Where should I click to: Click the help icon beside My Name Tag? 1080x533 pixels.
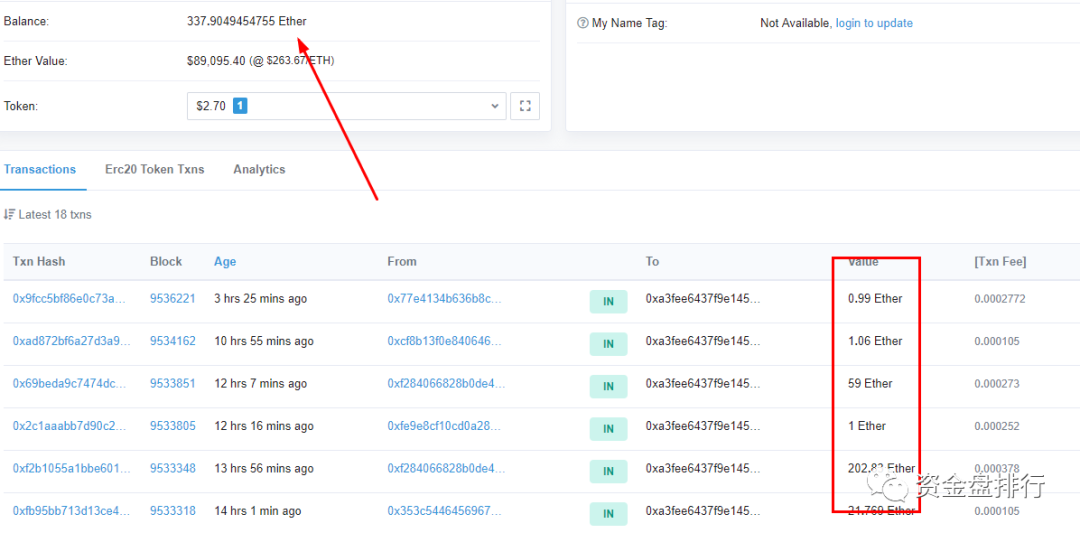click(x=583, y=23)
